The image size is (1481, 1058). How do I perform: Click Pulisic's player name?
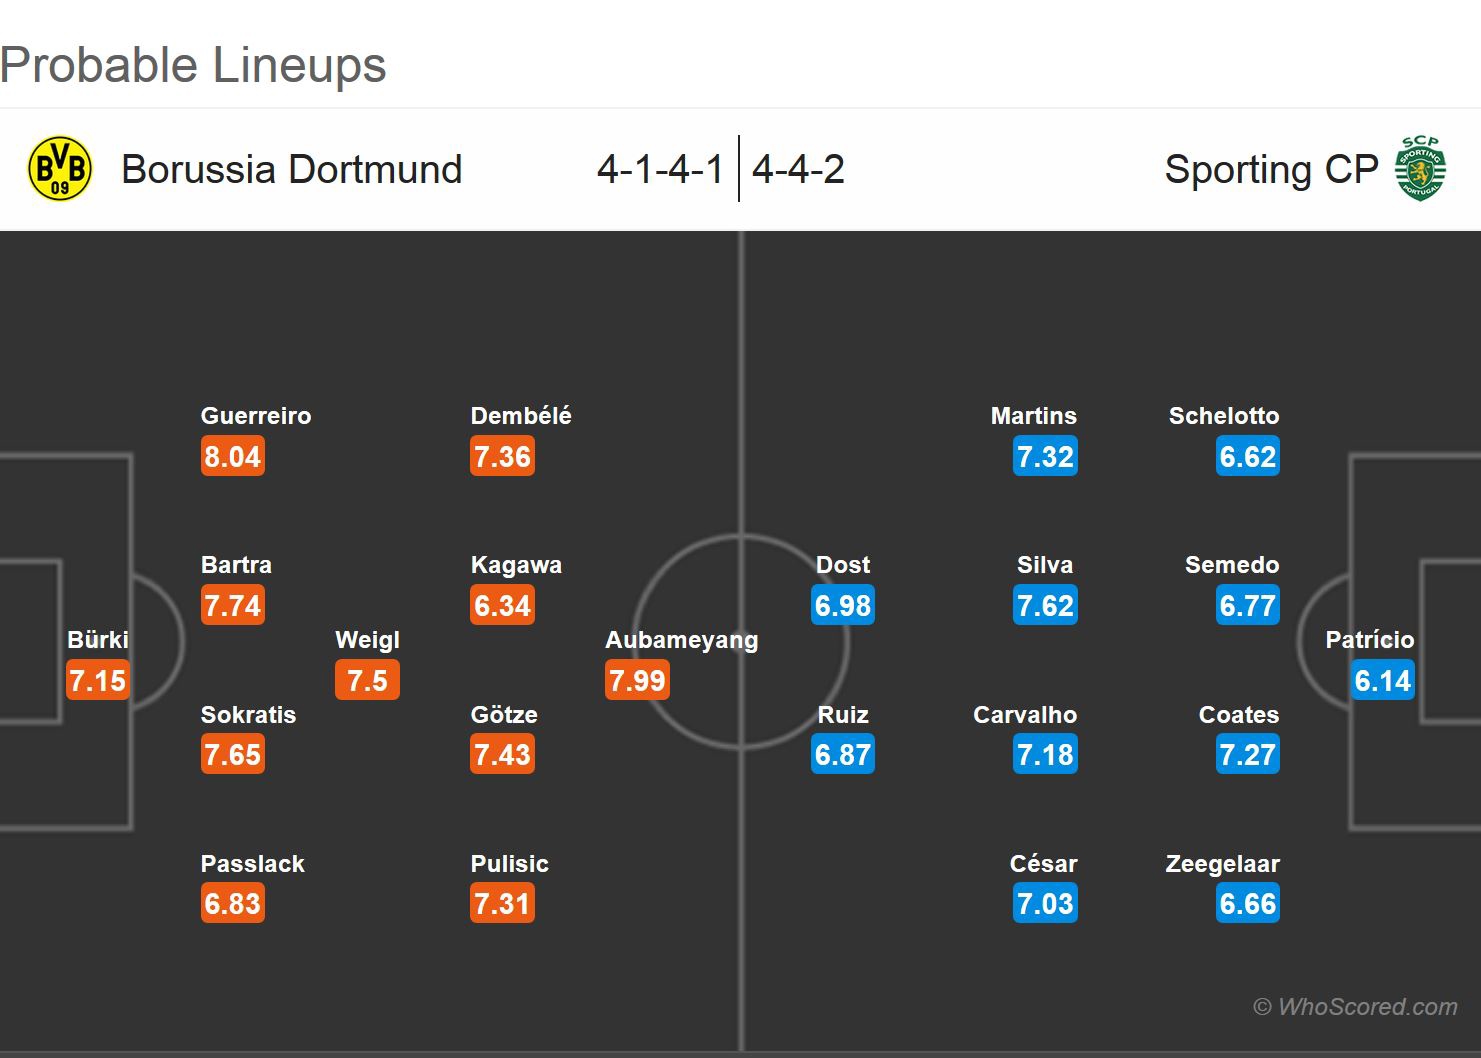coord(509,864)
